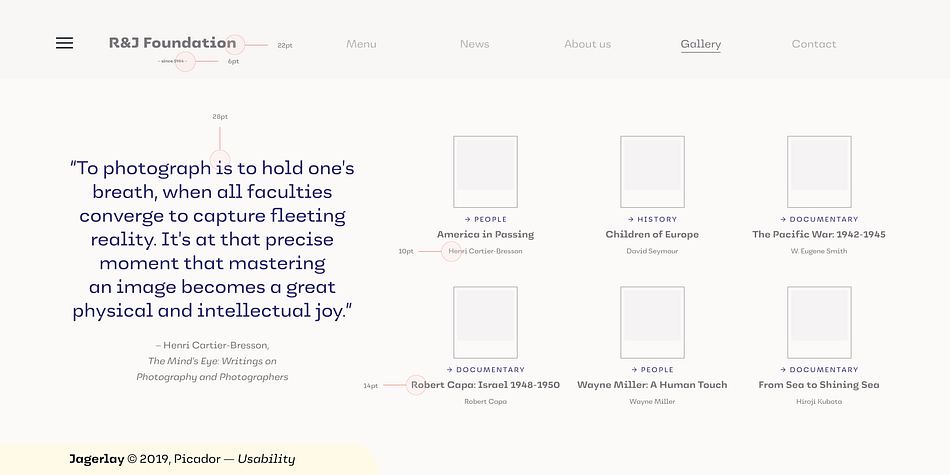Open the Robert Capa: Israel 1948-1950 title
Viewport: 950px width, 475px height.
(x=485, y=385)
